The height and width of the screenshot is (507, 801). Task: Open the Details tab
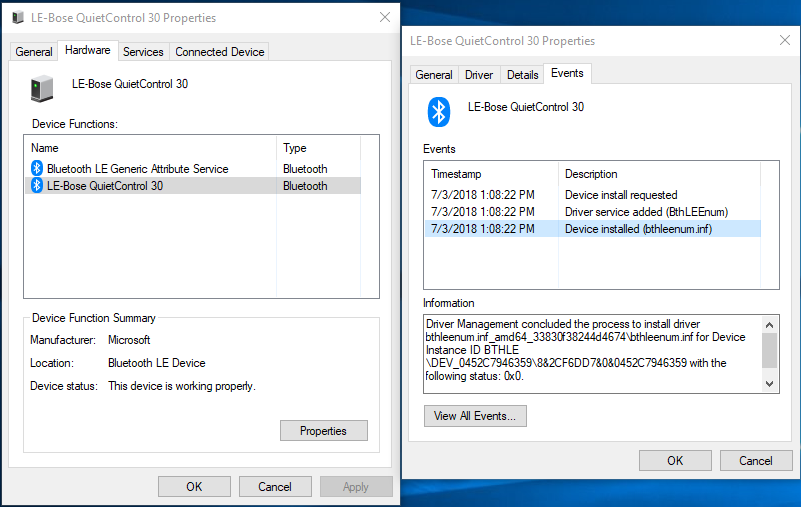(x=522, y=75)
